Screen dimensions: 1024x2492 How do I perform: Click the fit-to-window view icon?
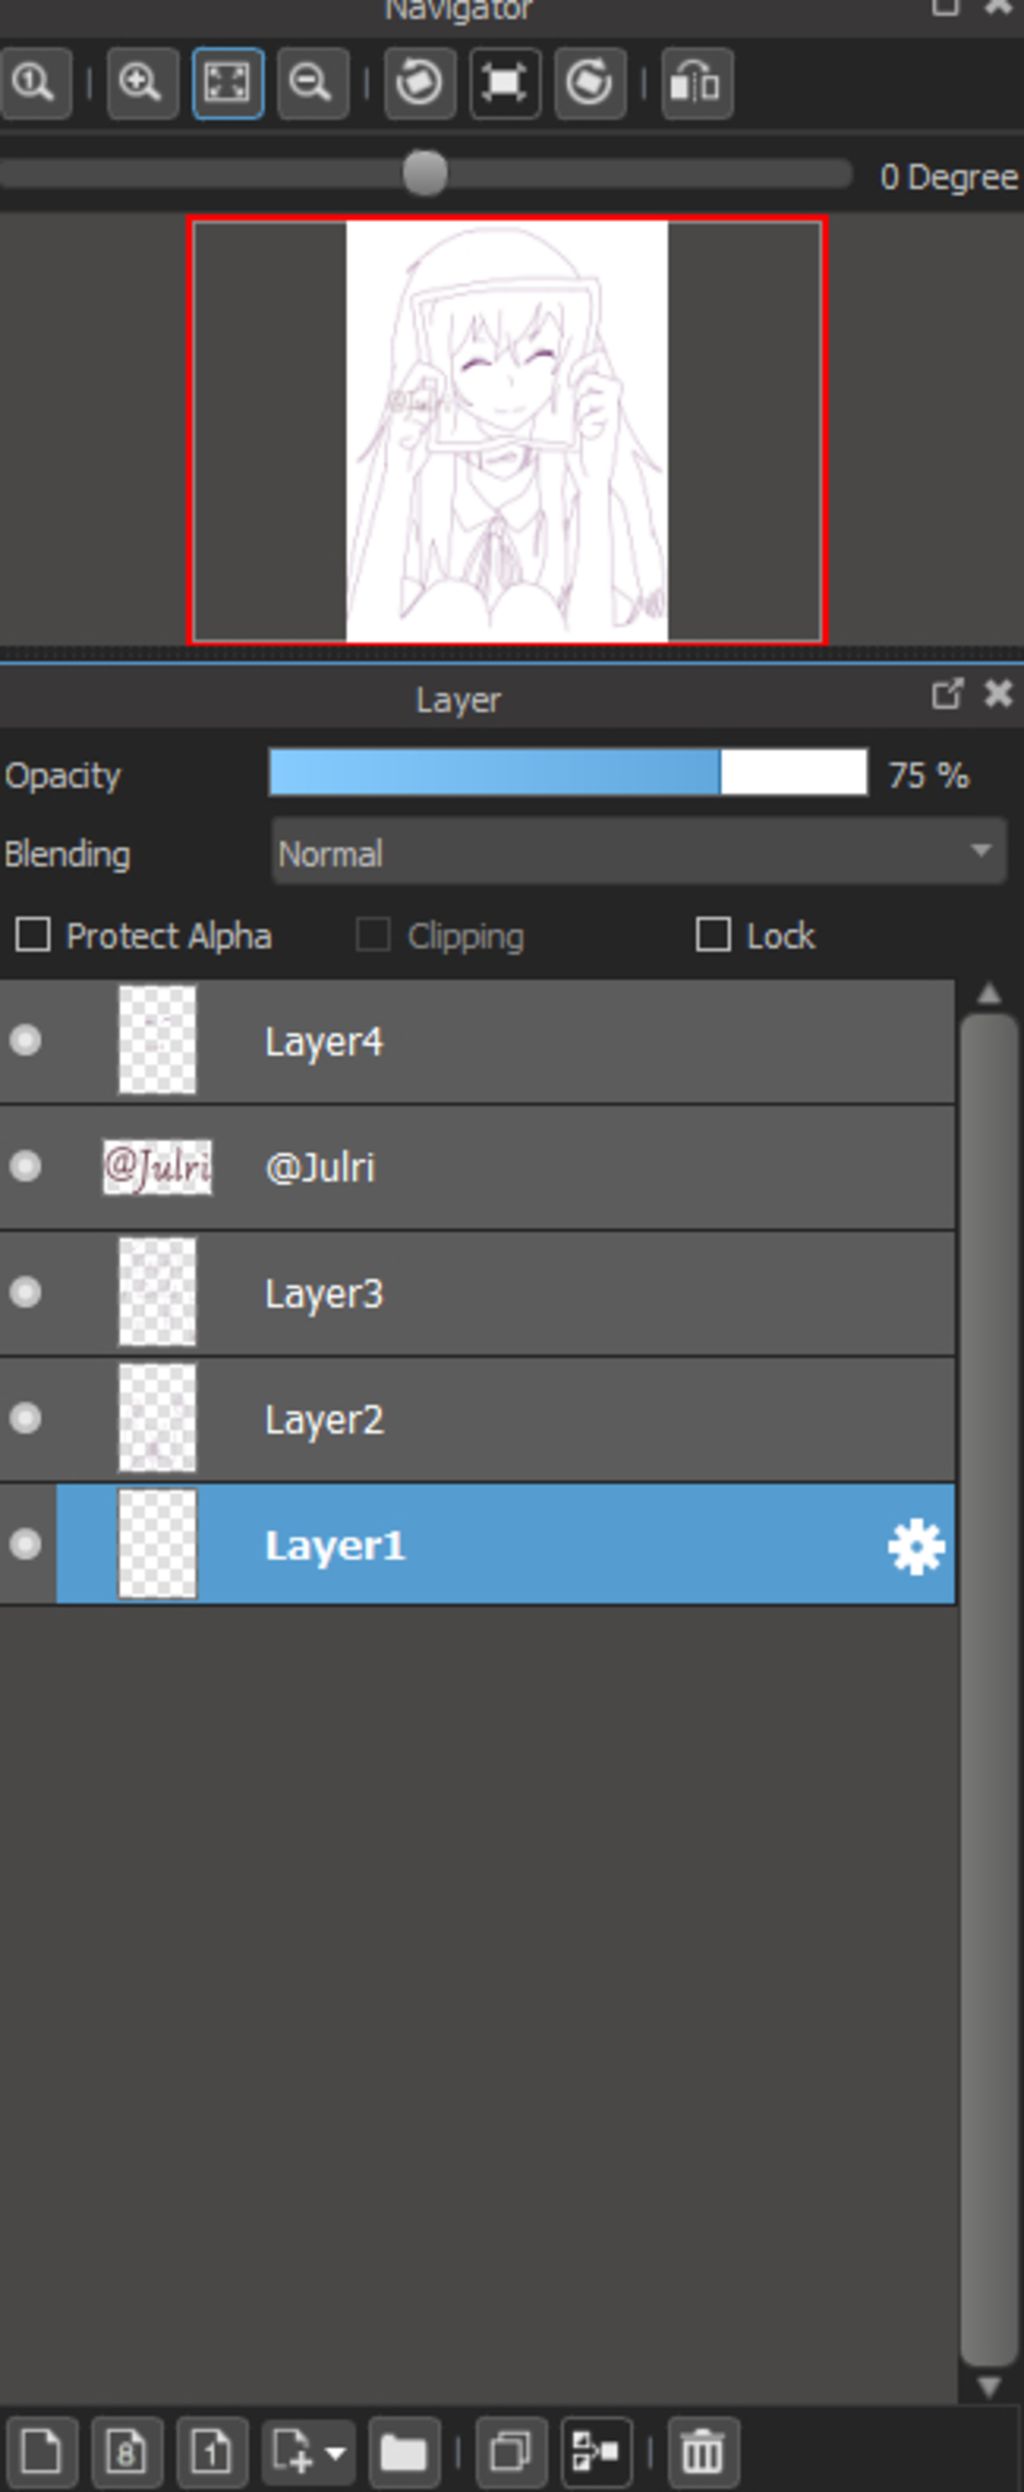[227, 83]
